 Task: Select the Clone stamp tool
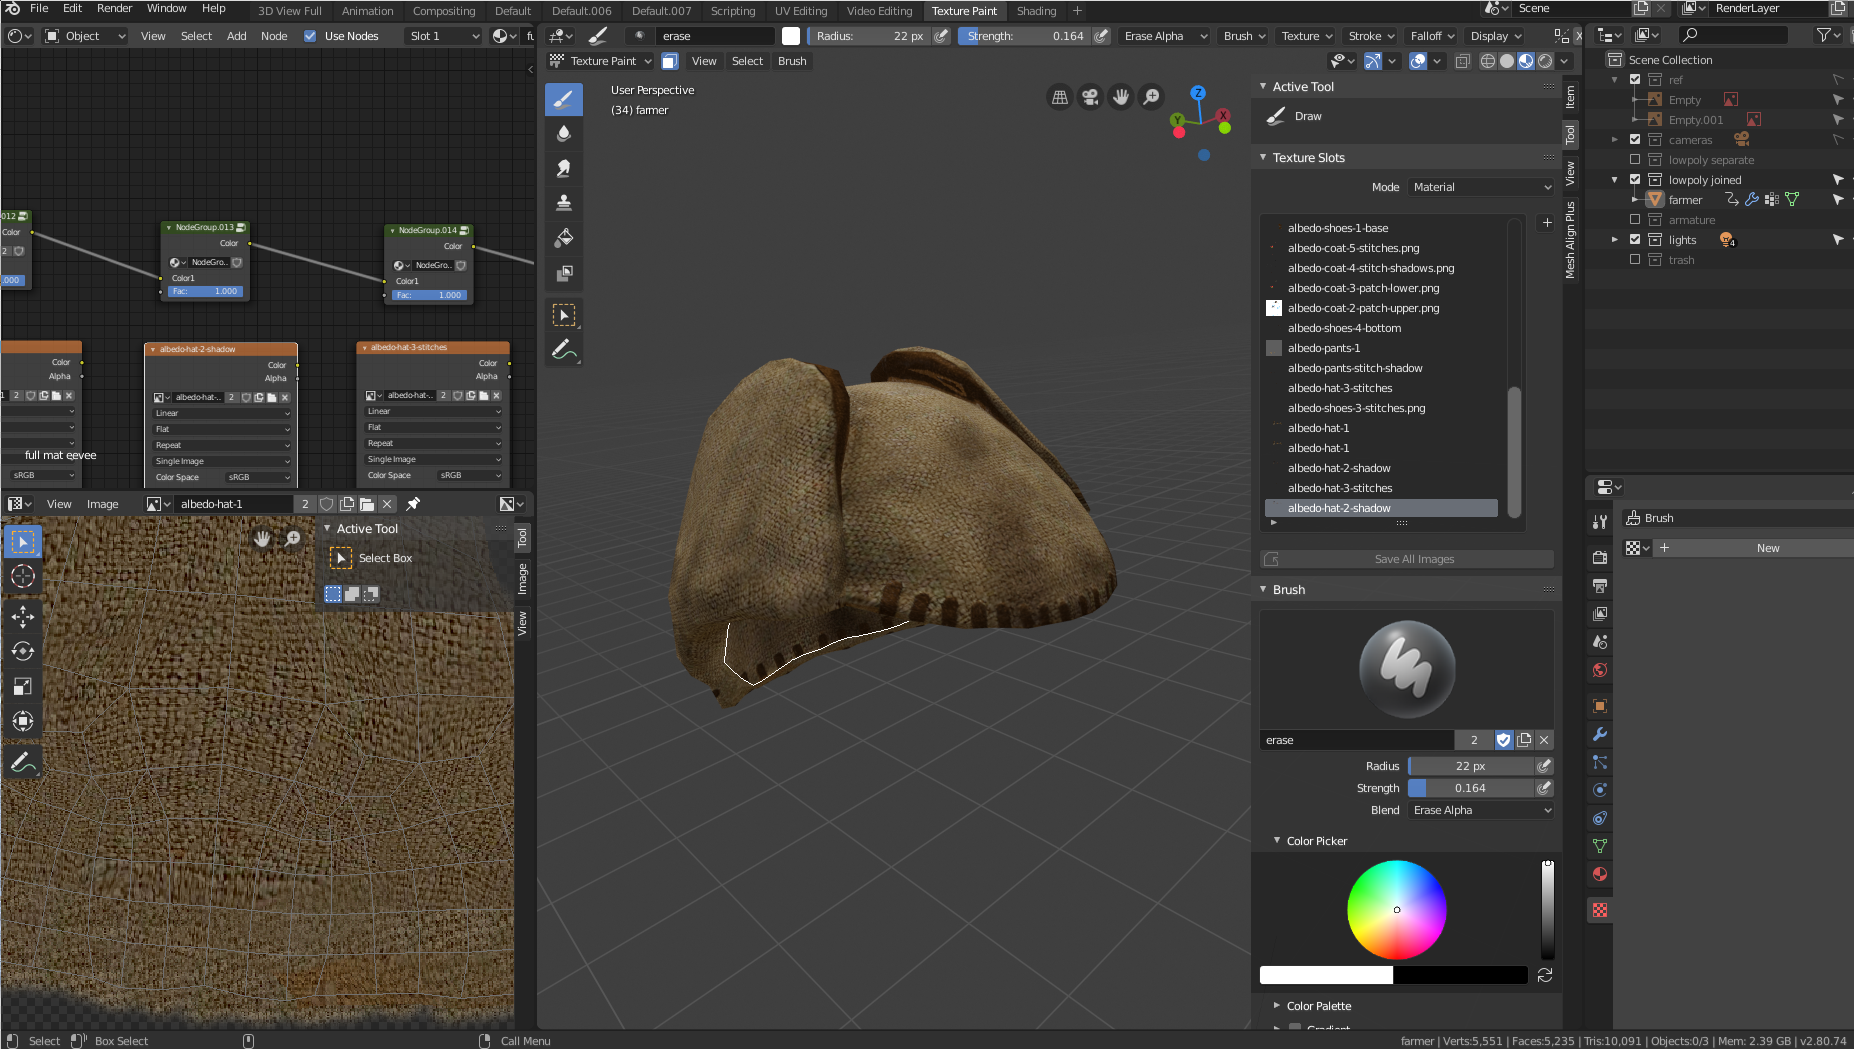tap(563, 203)
